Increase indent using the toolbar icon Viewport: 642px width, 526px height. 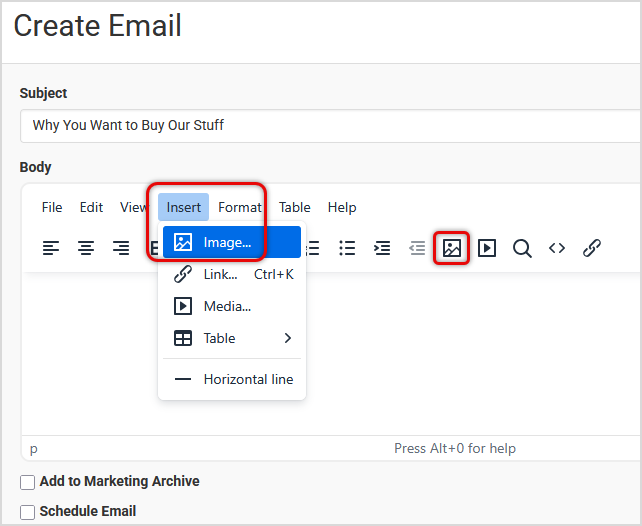click(382, 248)
